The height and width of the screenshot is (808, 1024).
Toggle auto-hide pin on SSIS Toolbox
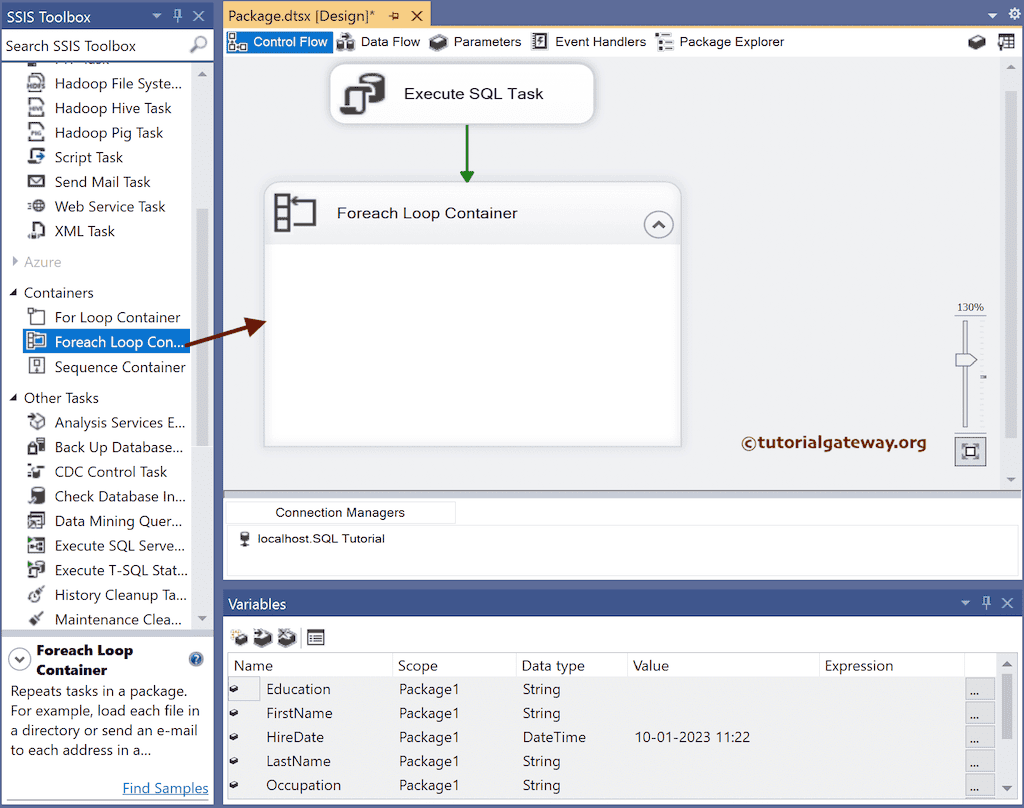(176, 15)
